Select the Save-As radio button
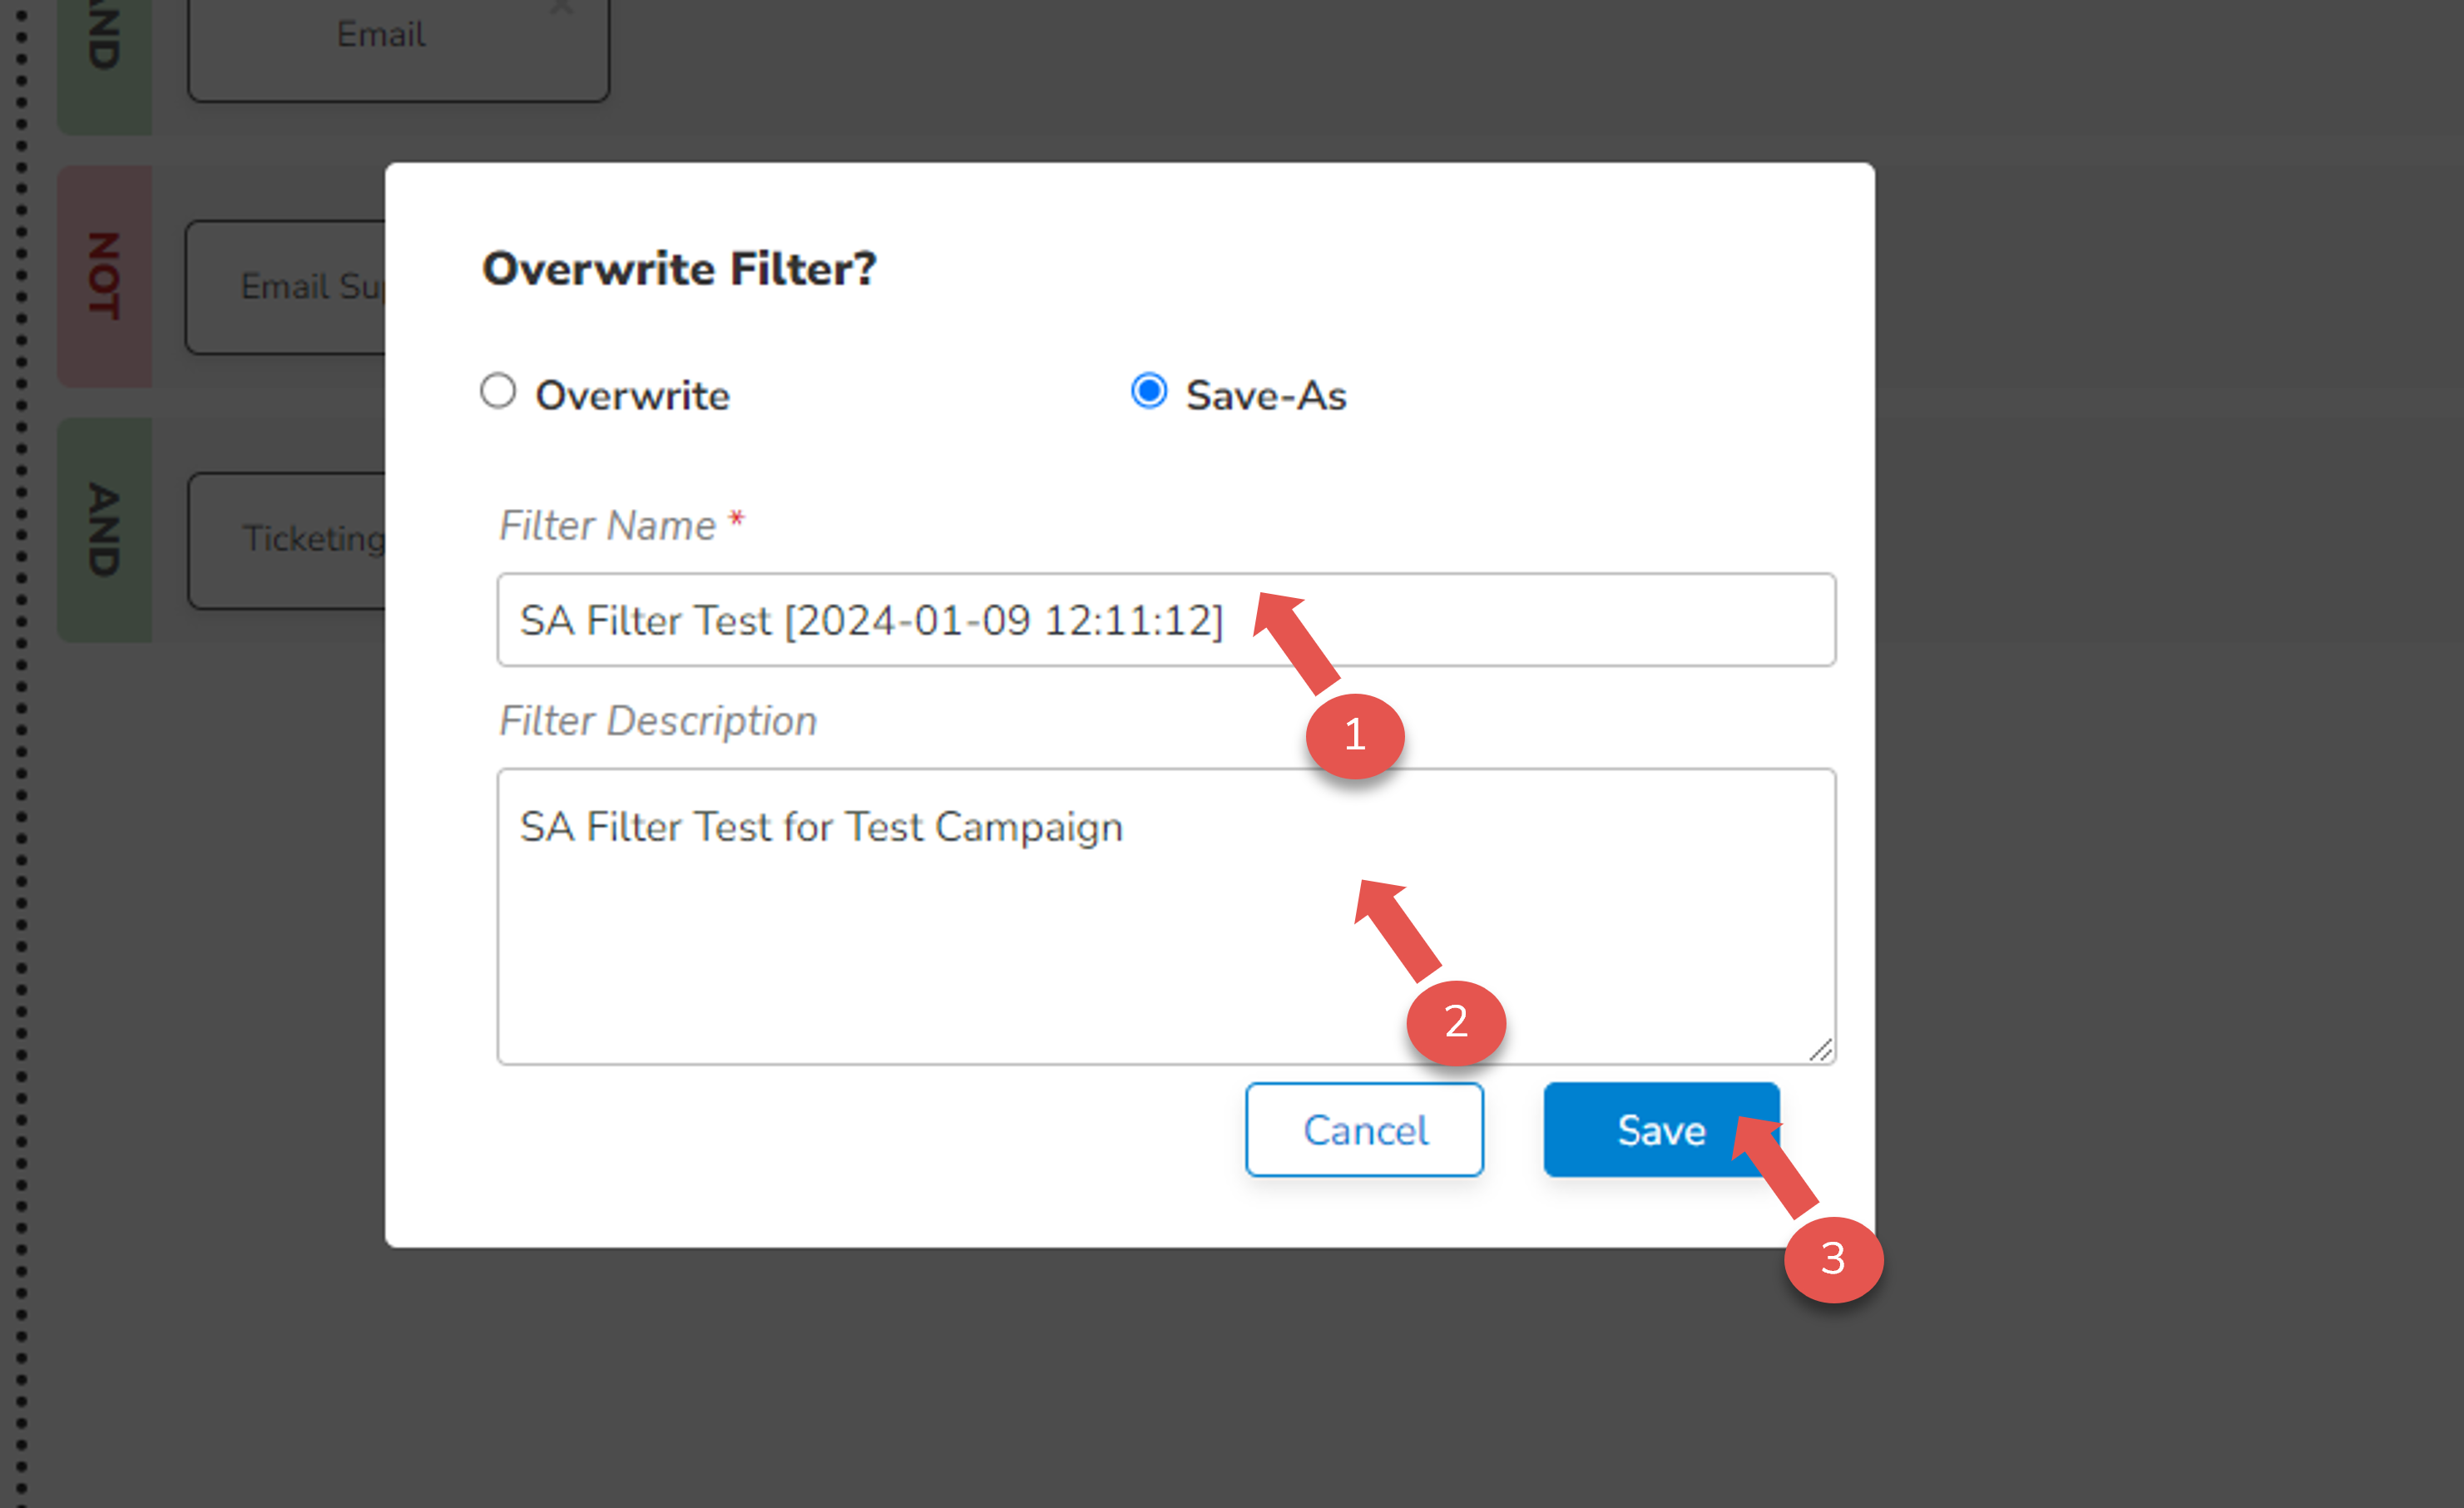 click(1148, 392)
